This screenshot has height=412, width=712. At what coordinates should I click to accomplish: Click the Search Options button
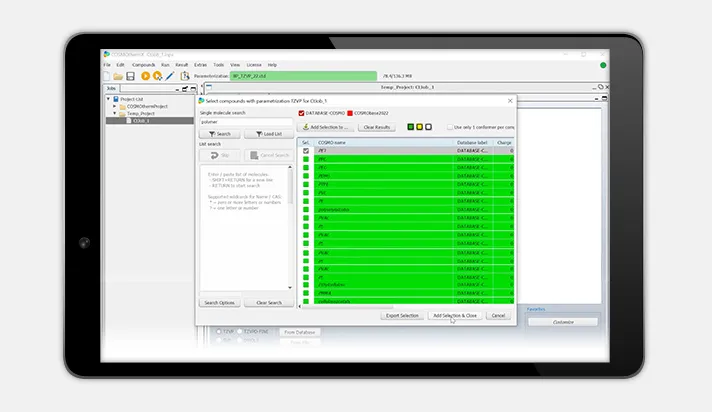tap(219, 303)
